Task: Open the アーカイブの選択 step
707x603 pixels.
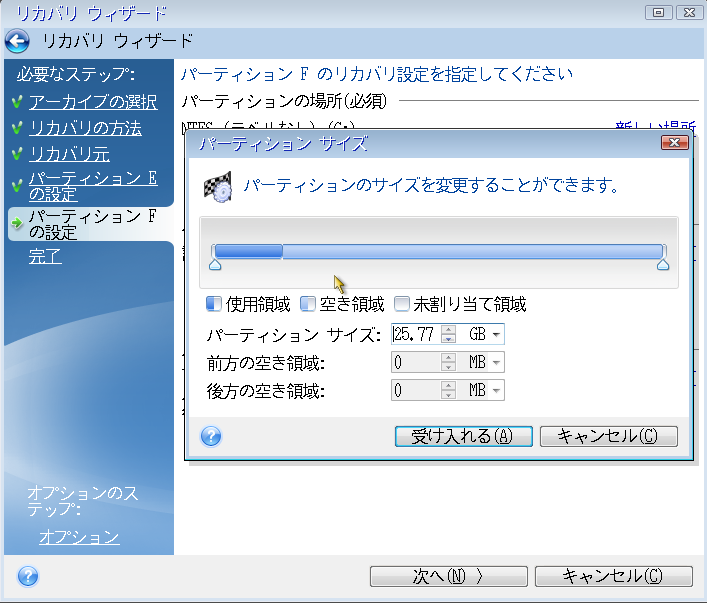Action: pyautogui.click(x=92, y=102)
